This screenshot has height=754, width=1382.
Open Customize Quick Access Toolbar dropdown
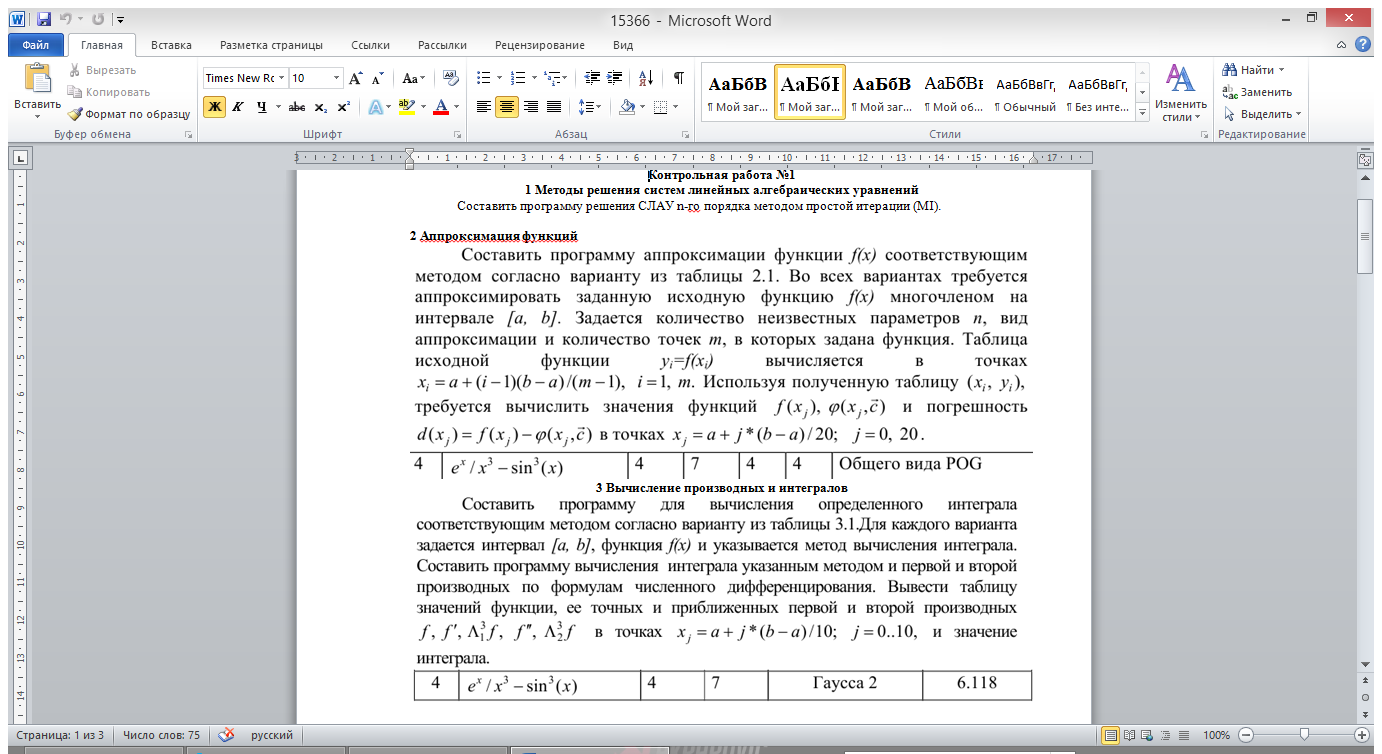point(121,19)
